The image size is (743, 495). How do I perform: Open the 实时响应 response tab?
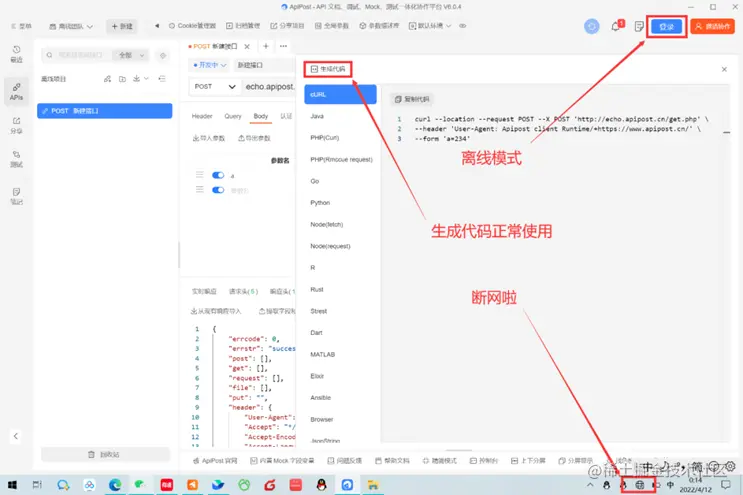(x=204, y=291)
